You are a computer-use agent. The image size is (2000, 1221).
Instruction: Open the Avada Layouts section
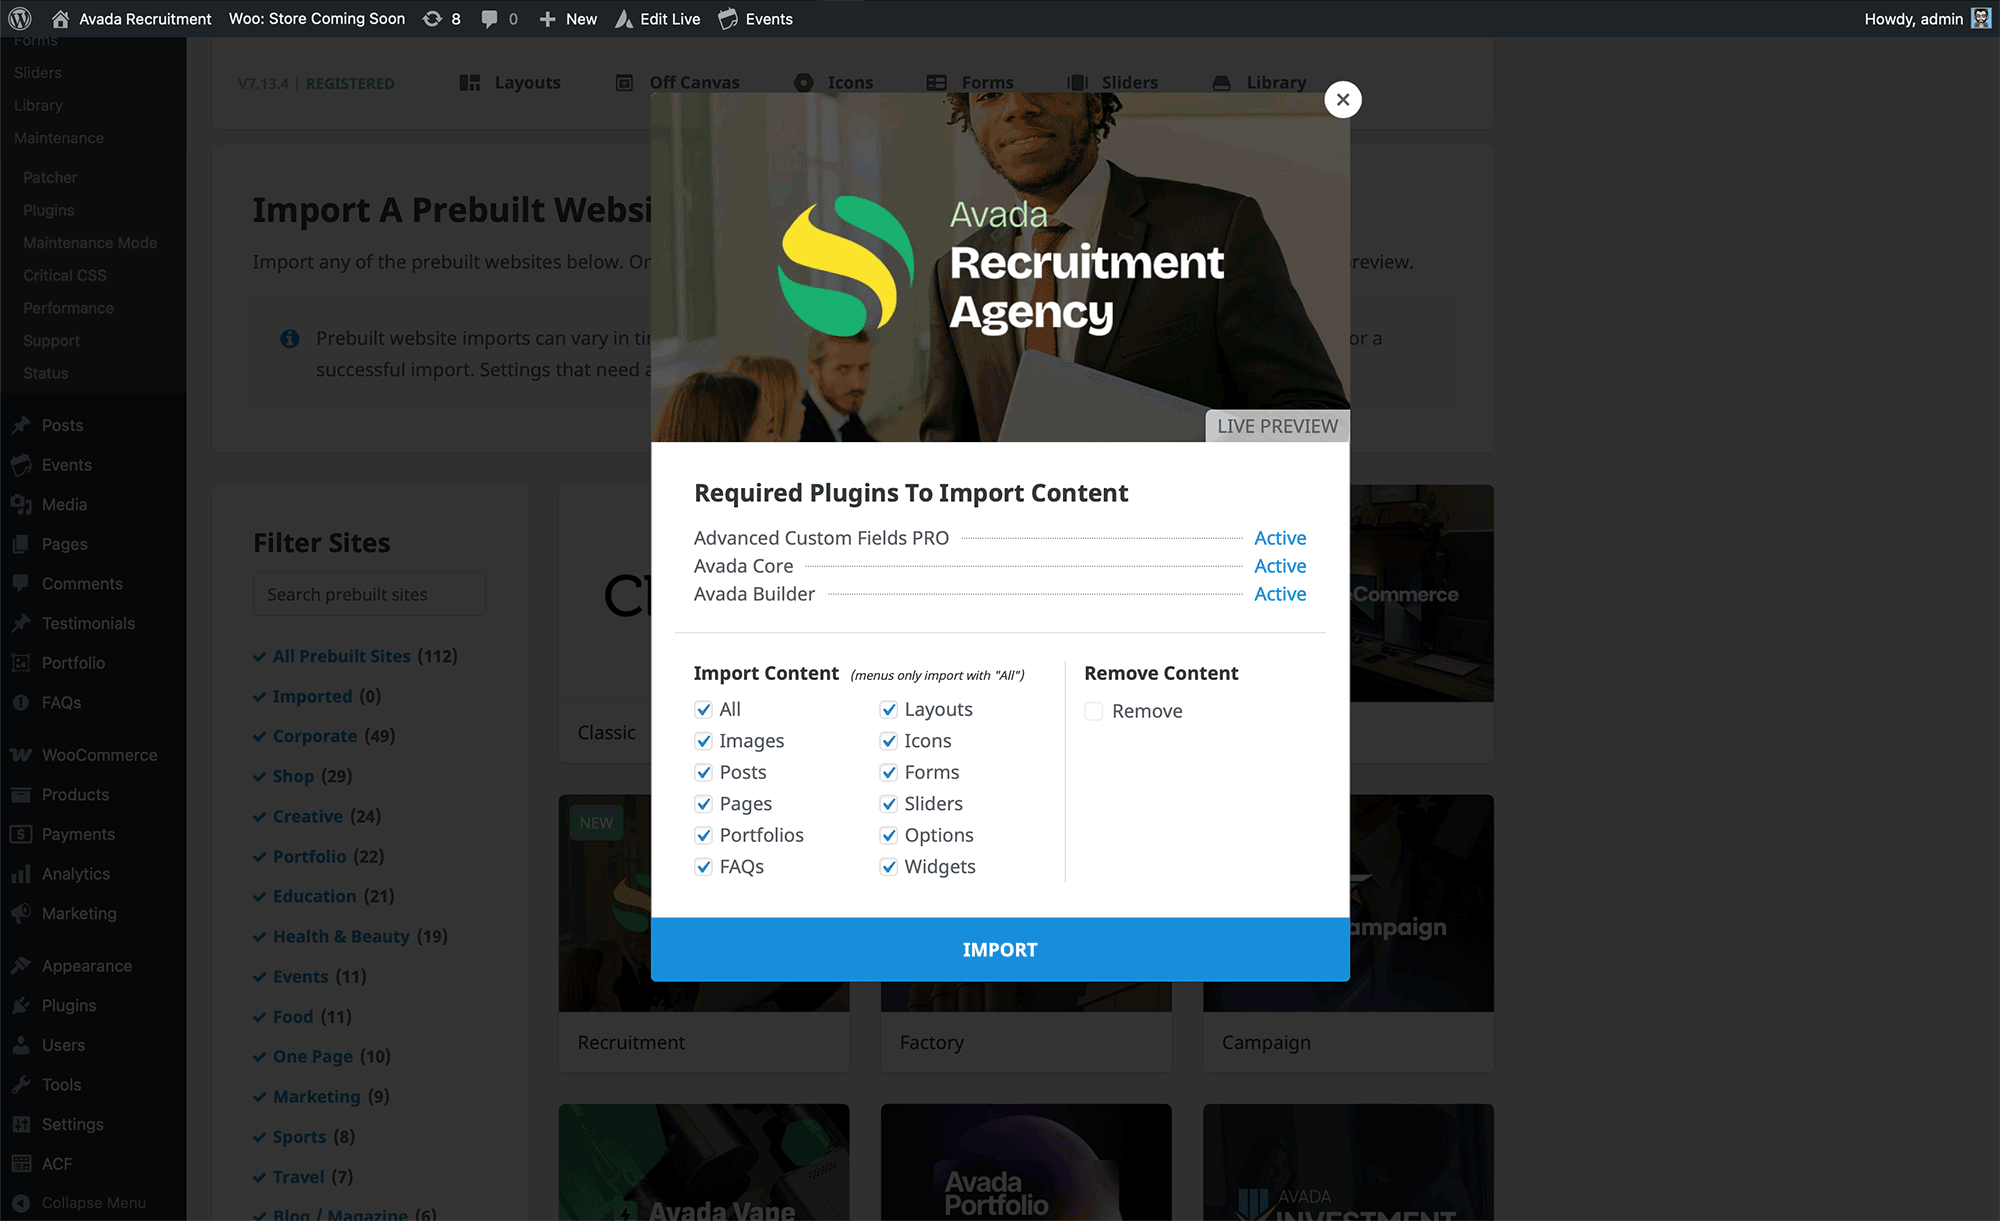pyautogui.click(x=527, y=82)
